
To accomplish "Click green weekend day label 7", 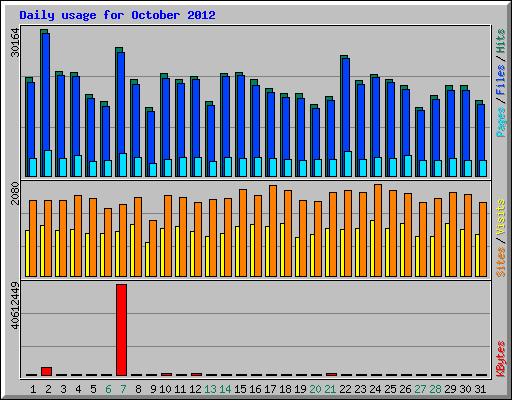I will click(x=123, y=389).
